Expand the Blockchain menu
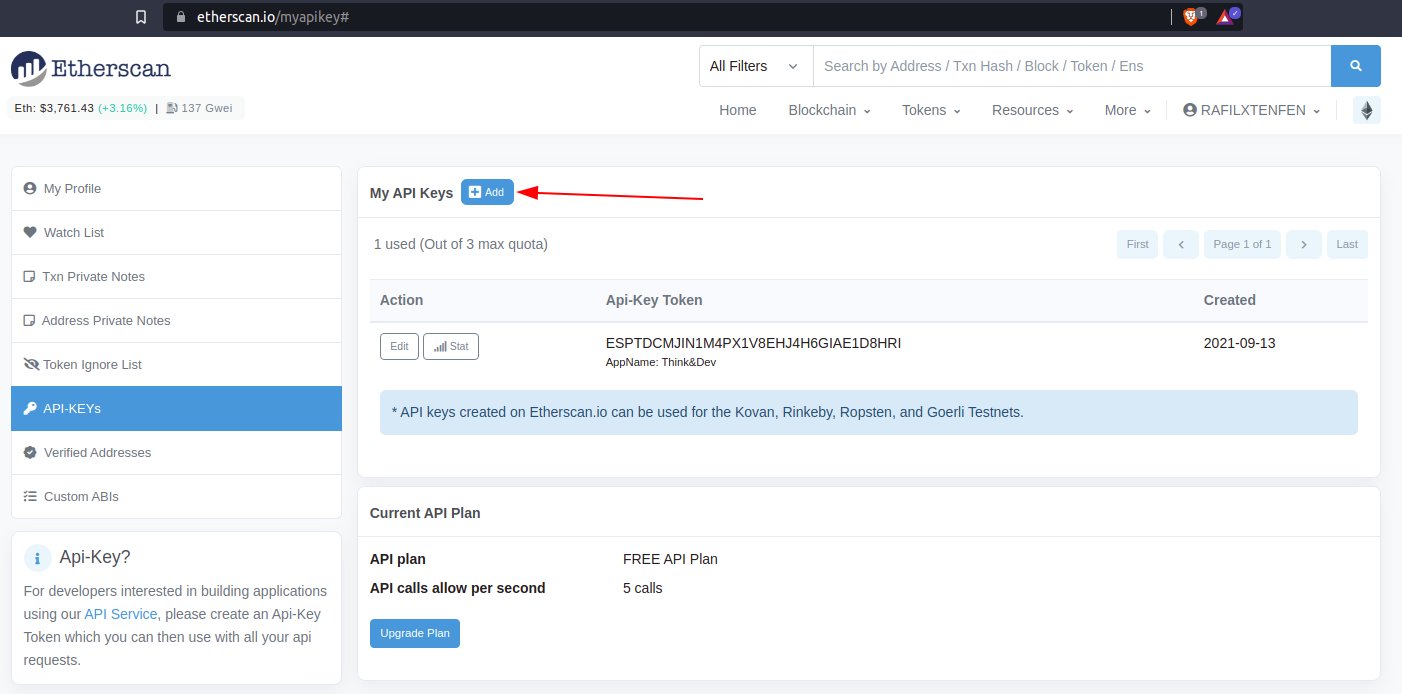1402x694 pixels. 829,110
